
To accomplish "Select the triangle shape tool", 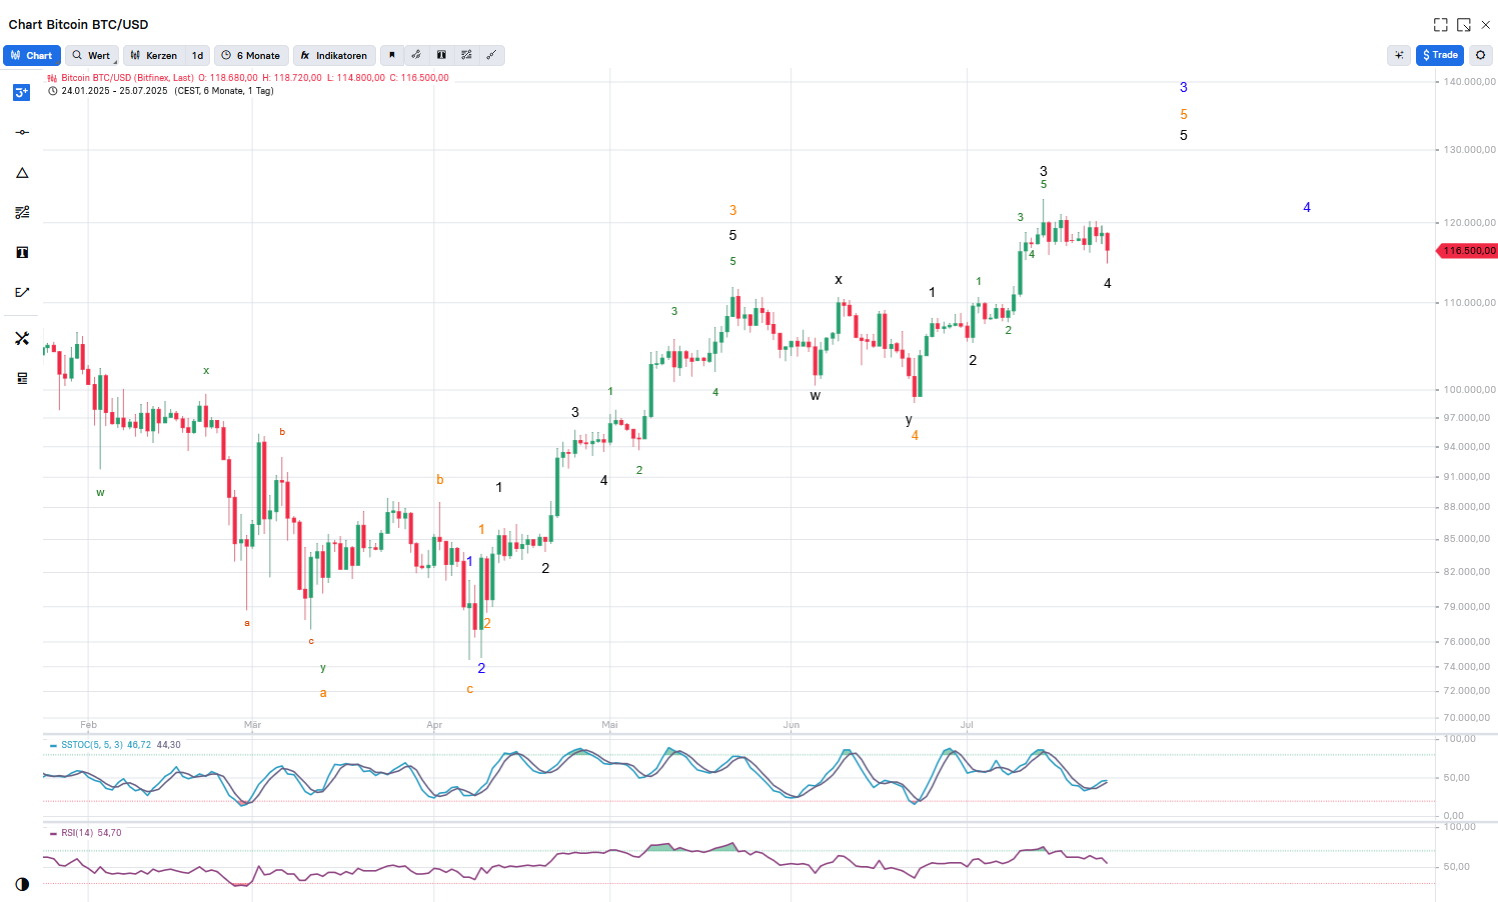I will [x=22, y=173].
